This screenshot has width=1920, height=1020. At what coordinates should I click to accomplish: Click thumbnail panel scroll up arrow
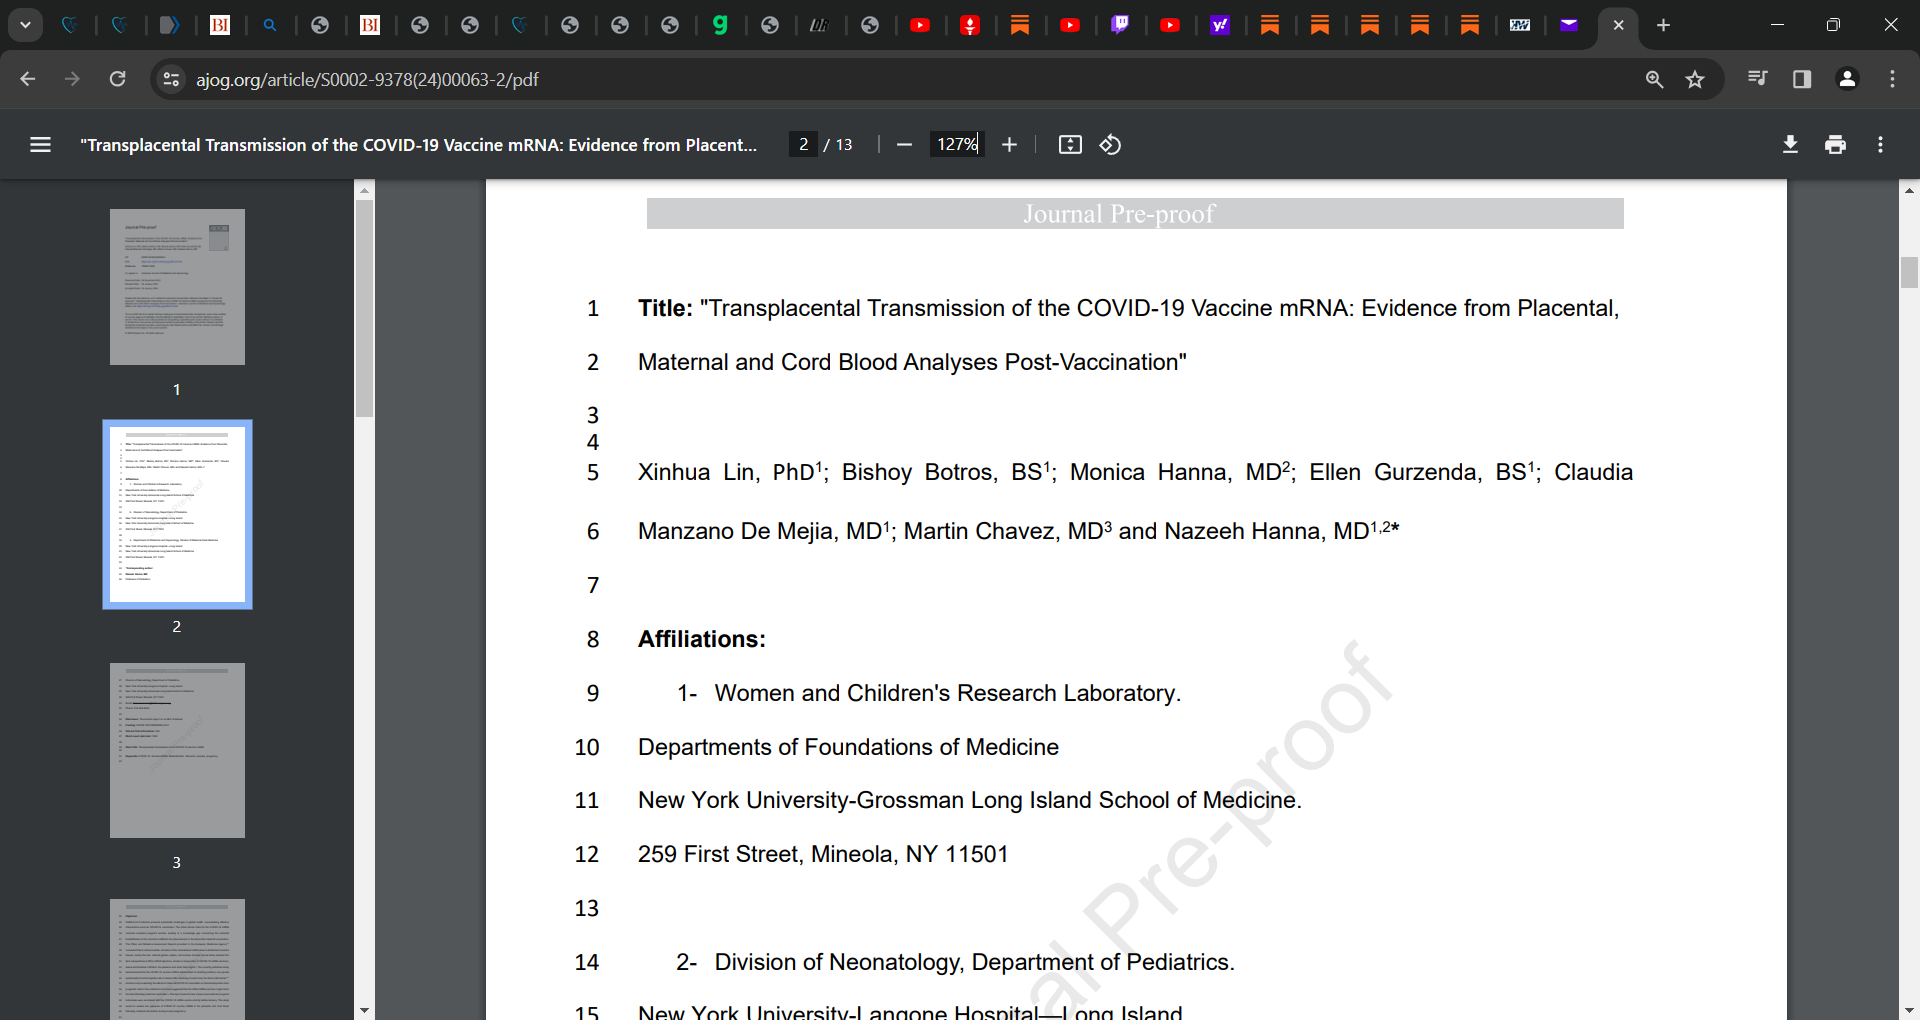[364, 189]
